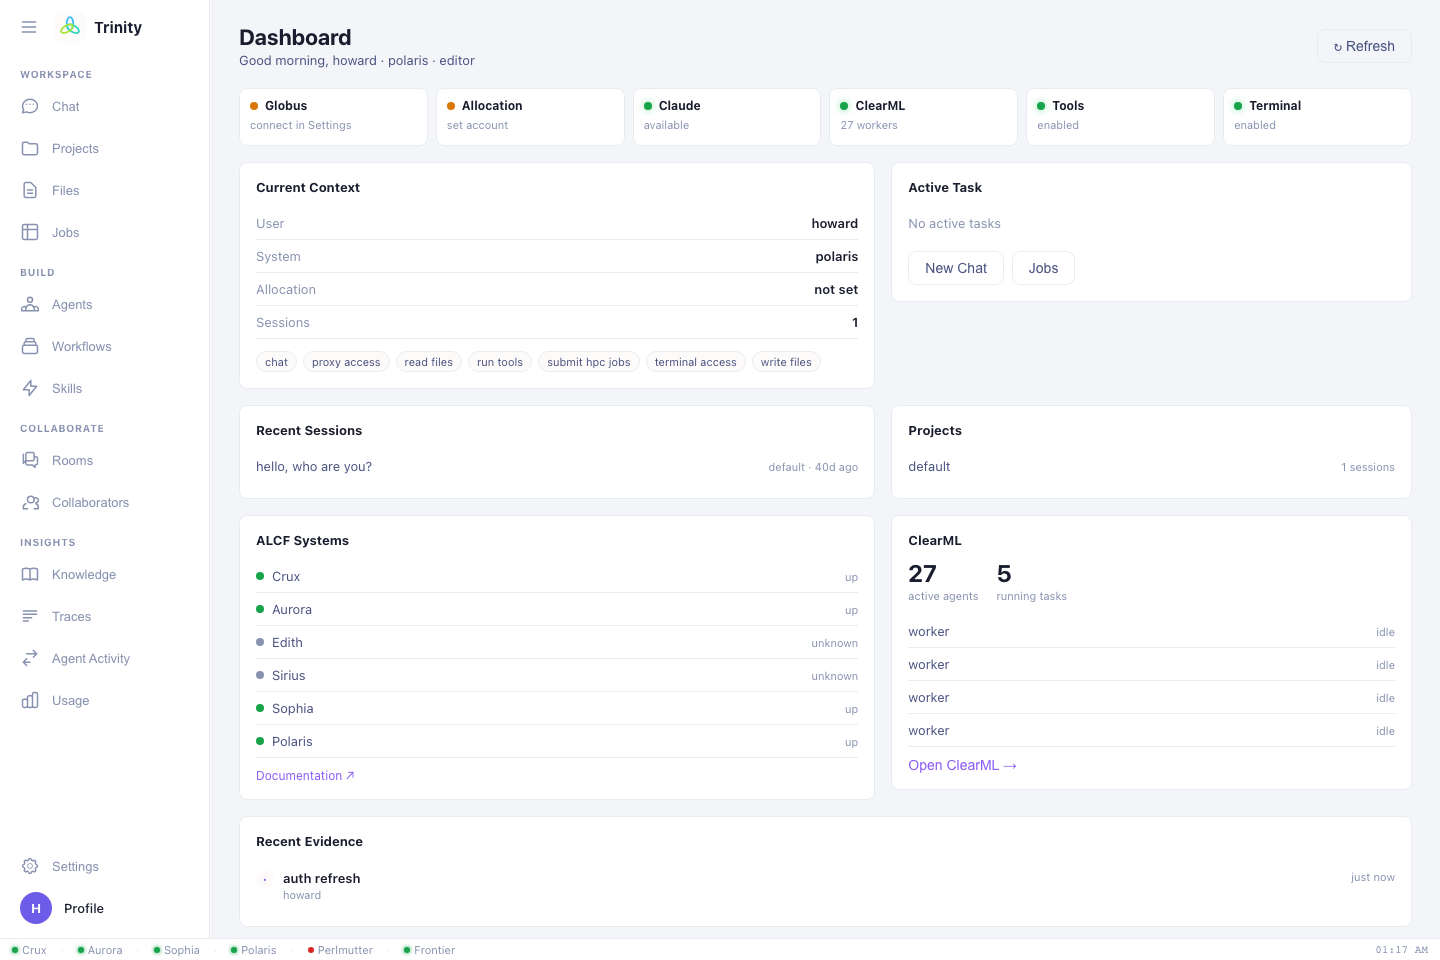Click the 'submit hpc jobs' permission tag
The height and width of the screenshot is (960, 1440).
[x=589, y=362]
